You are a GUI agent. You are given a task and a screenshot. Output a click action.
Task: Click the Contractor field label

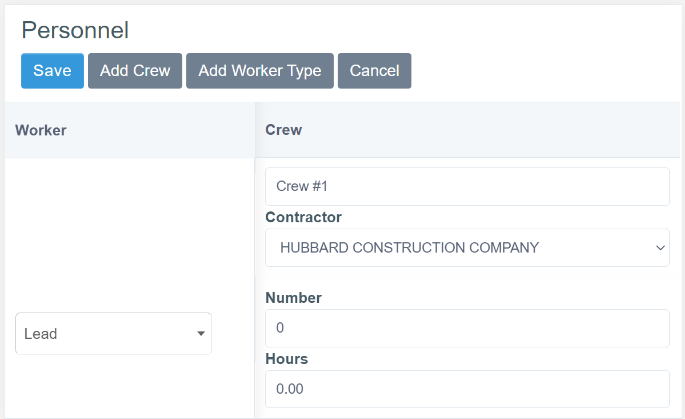(x=303, y=217)
